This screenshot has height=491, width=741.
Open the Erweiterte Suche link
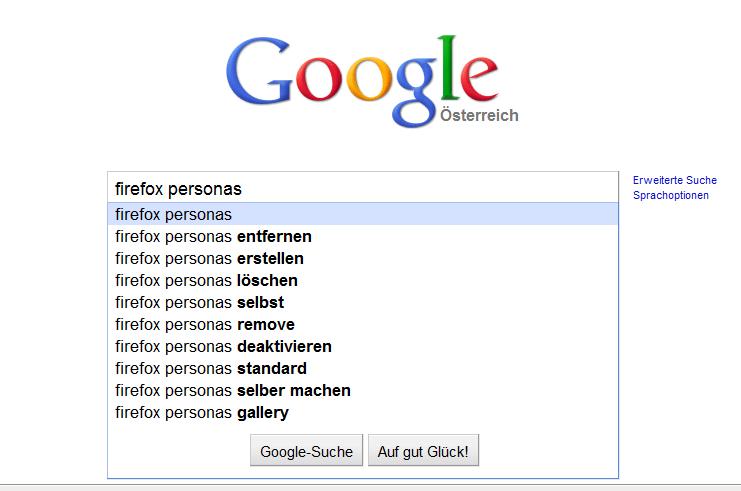click(674, 180)
